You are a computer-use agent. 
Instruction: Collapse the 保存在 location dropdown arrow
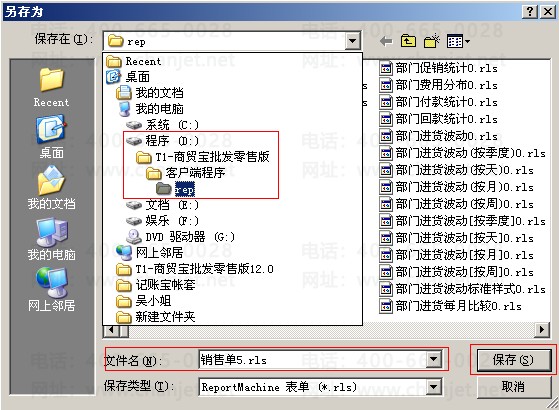click(x=352, y=41)
